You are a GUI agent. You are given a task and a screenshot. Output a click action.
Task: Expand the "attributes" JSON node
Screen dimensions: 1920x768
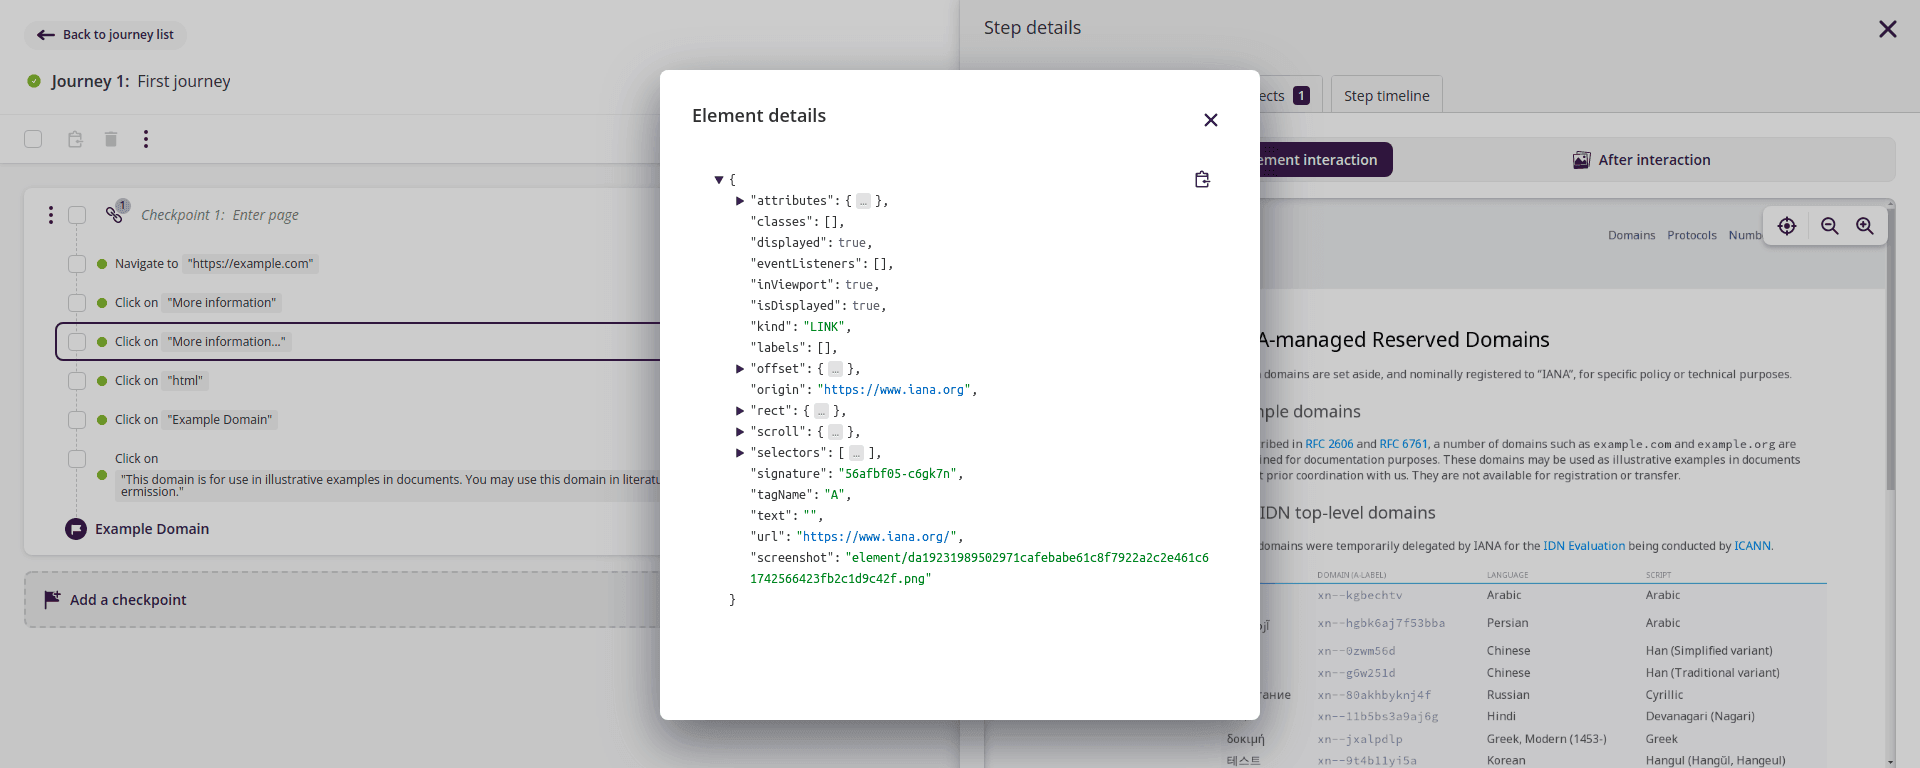pyautogui.click(x=740, y=201)
